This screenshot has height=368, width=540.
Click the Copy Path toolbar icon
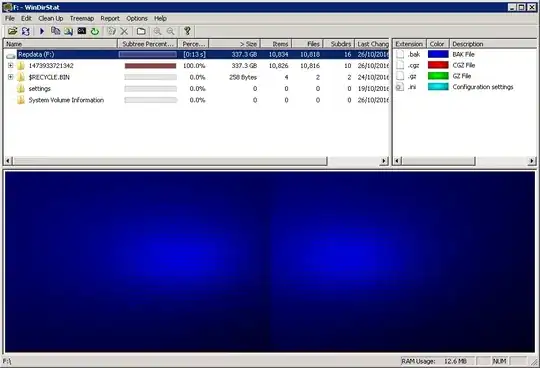(55, 31)
